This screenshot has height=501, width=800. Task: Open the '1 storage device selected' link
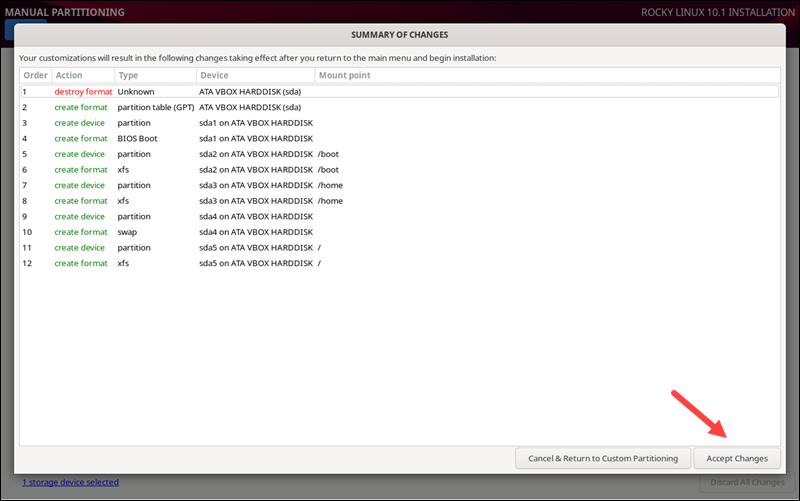[70, 482]
